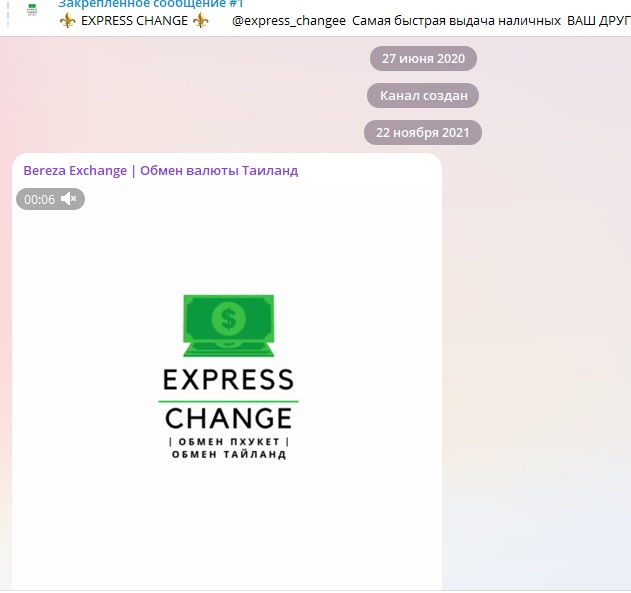
Task: Click the left fleur-de-lis emoji in pinned bar
Action: (x=68, y=21)
